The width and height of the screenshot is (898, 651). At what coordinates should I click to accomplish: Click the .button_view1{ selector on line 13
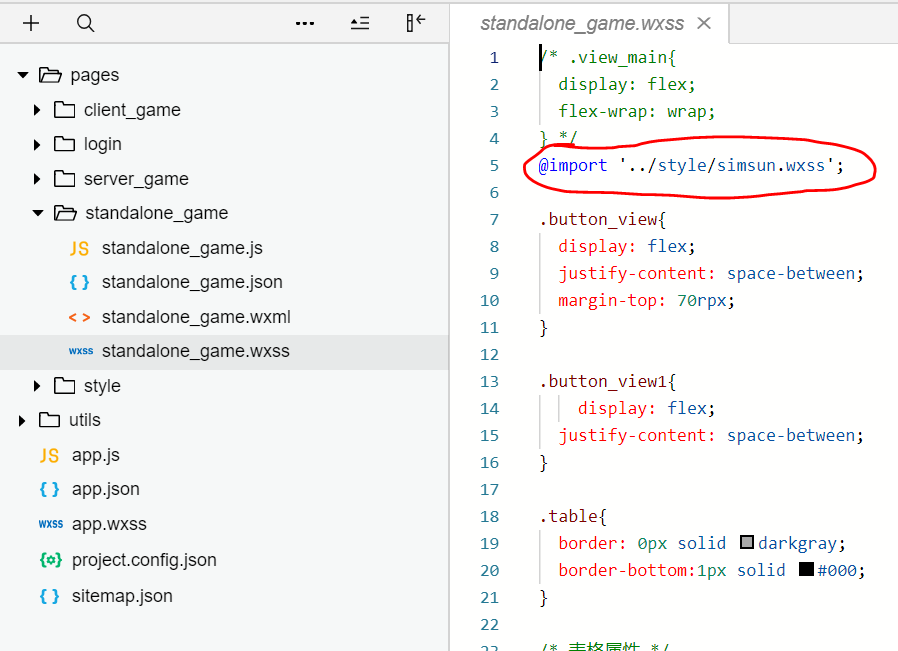[x=608, y=382]
